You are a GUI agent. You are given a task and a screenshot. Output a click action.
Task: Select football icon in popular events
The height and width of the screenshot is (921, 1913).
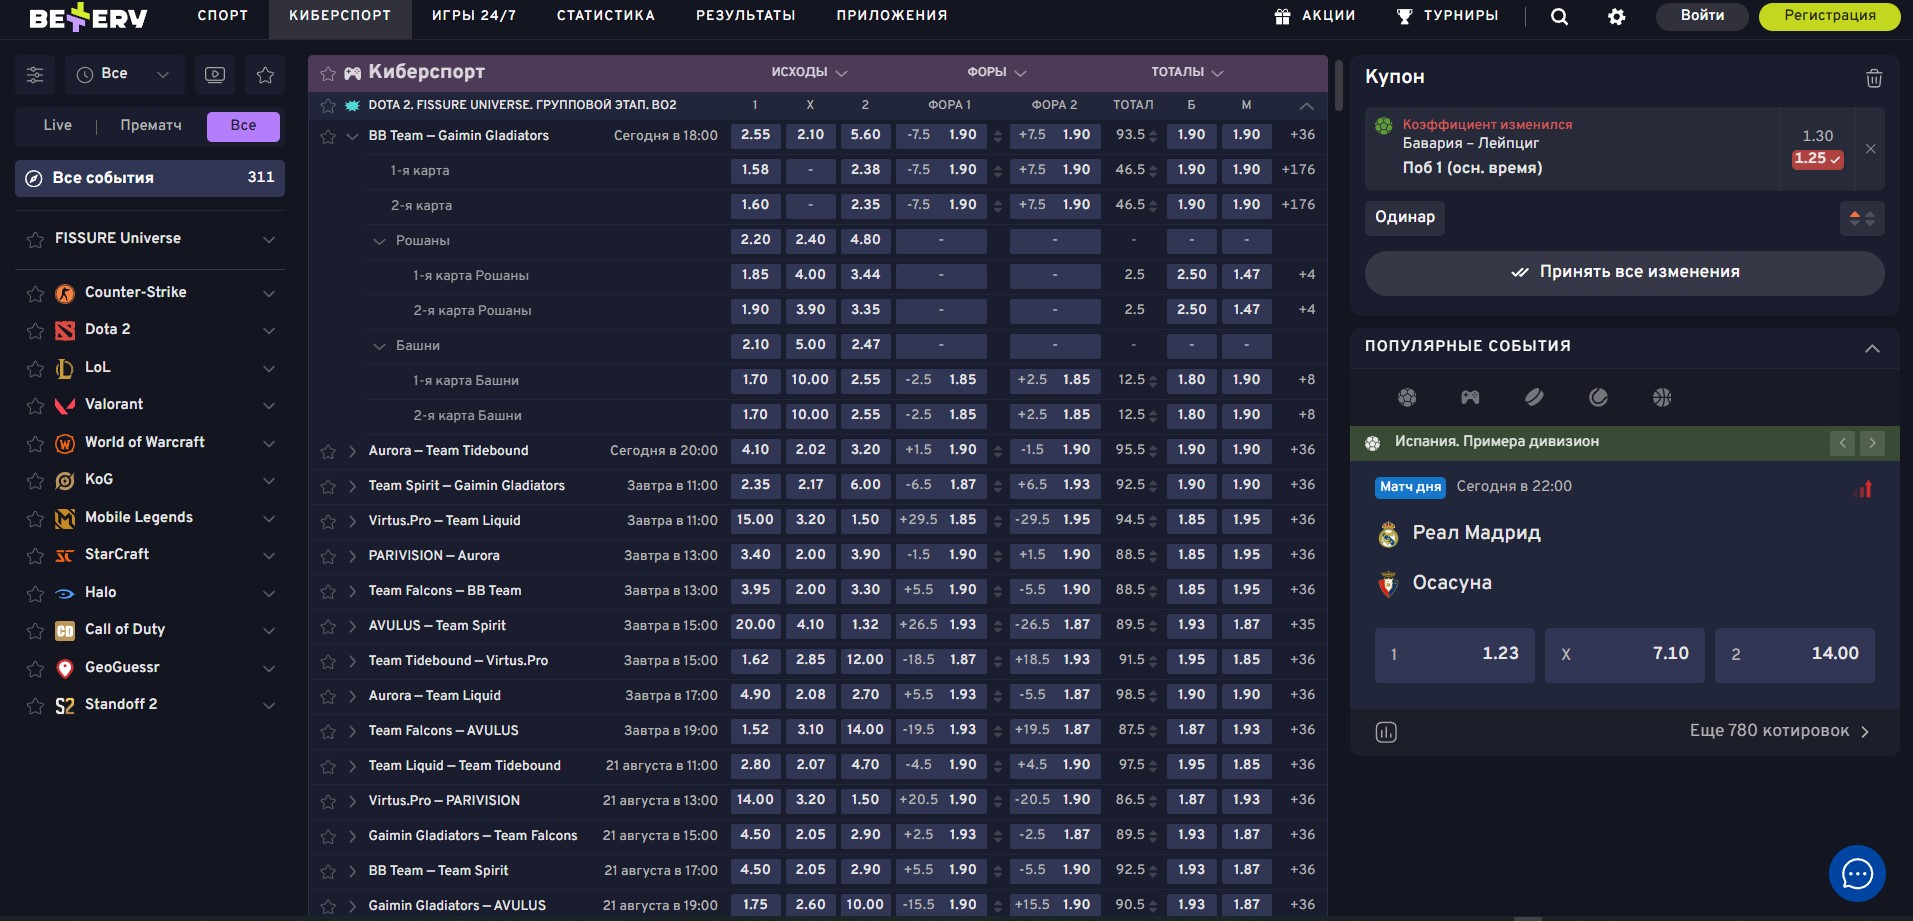[1407, 398]
